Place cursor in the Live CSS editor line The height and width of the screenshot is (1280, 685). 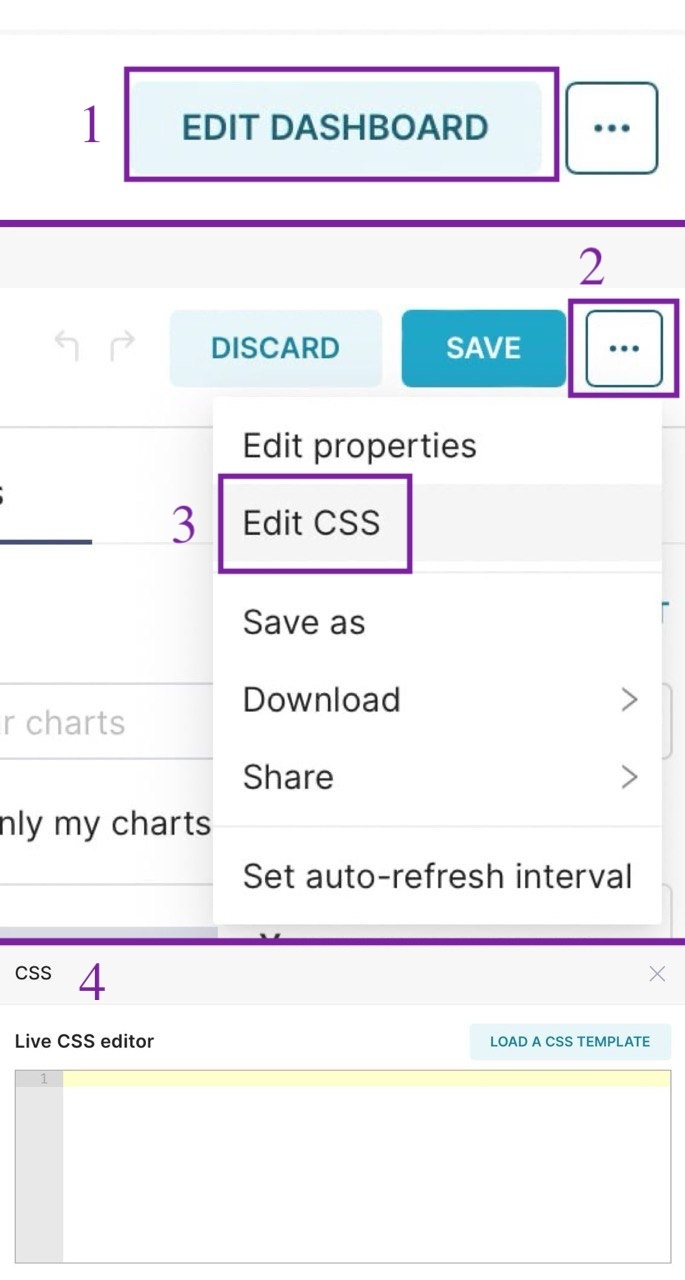click(366, 1079)
